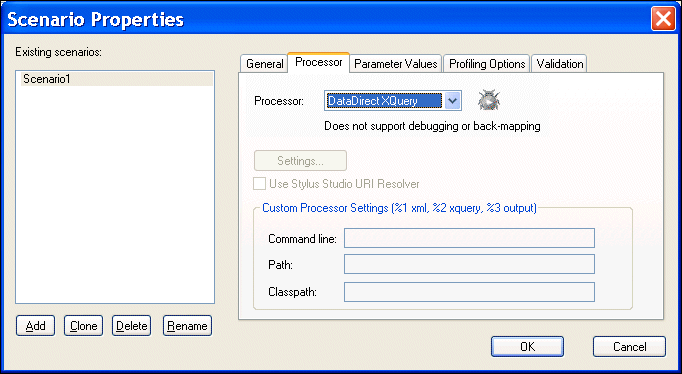
Task: Click into the Command line field
Action: [469, 238]
